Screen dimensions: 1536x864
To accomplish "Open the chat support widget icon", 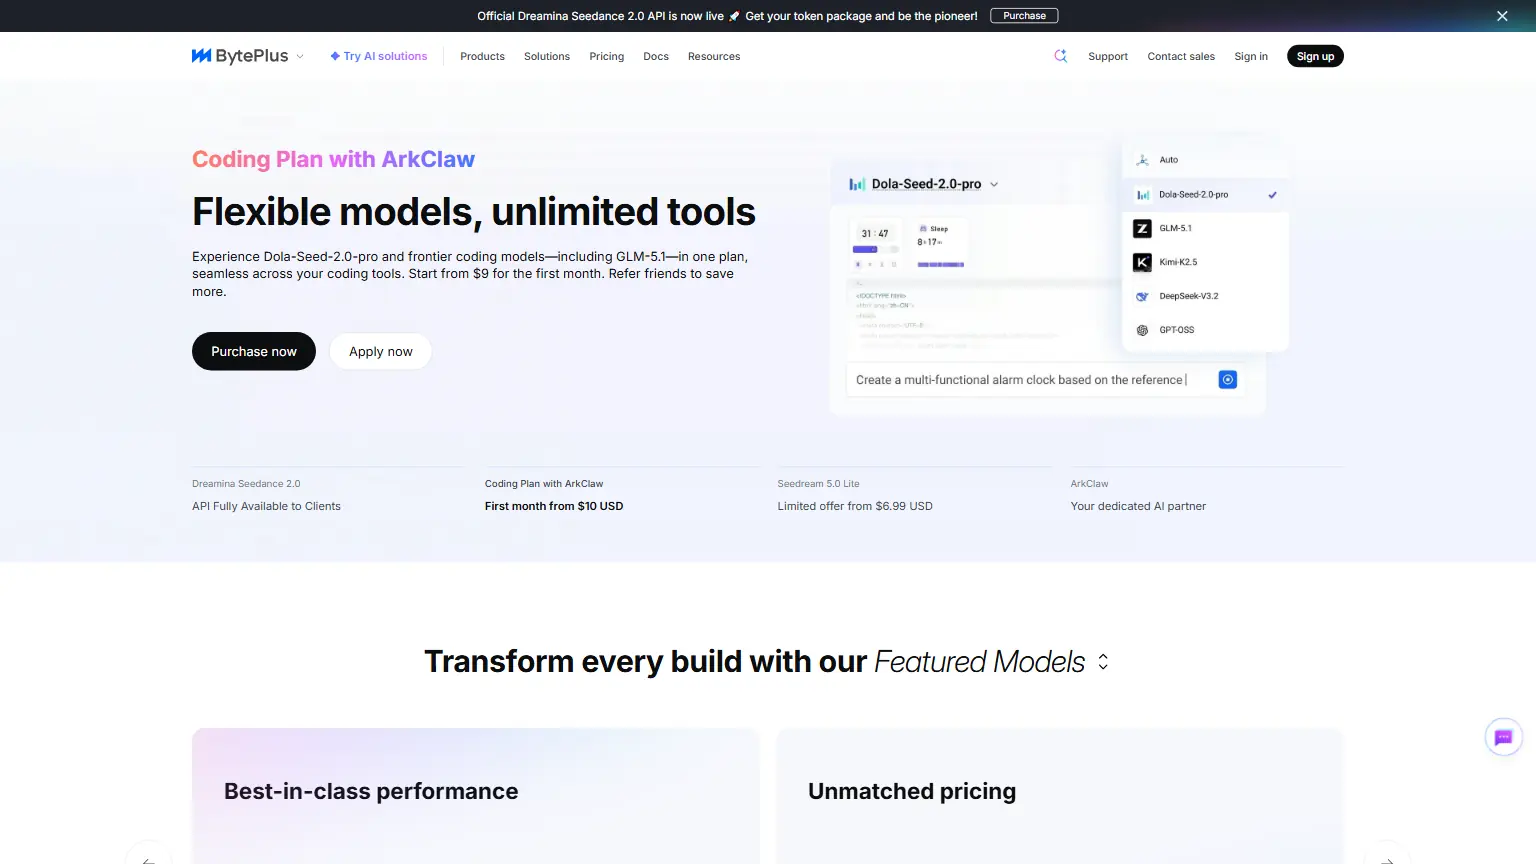I will coord(1503,738).
